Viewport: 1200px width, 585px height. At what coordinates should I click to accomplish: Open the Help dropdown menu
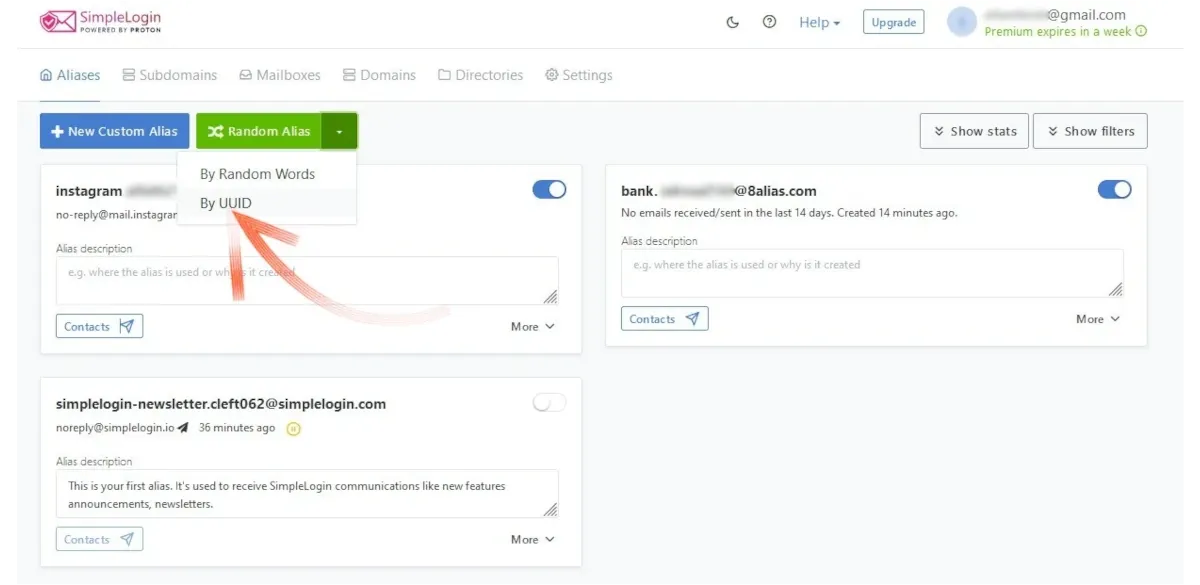pyautogui.click(x=819, y=22)
